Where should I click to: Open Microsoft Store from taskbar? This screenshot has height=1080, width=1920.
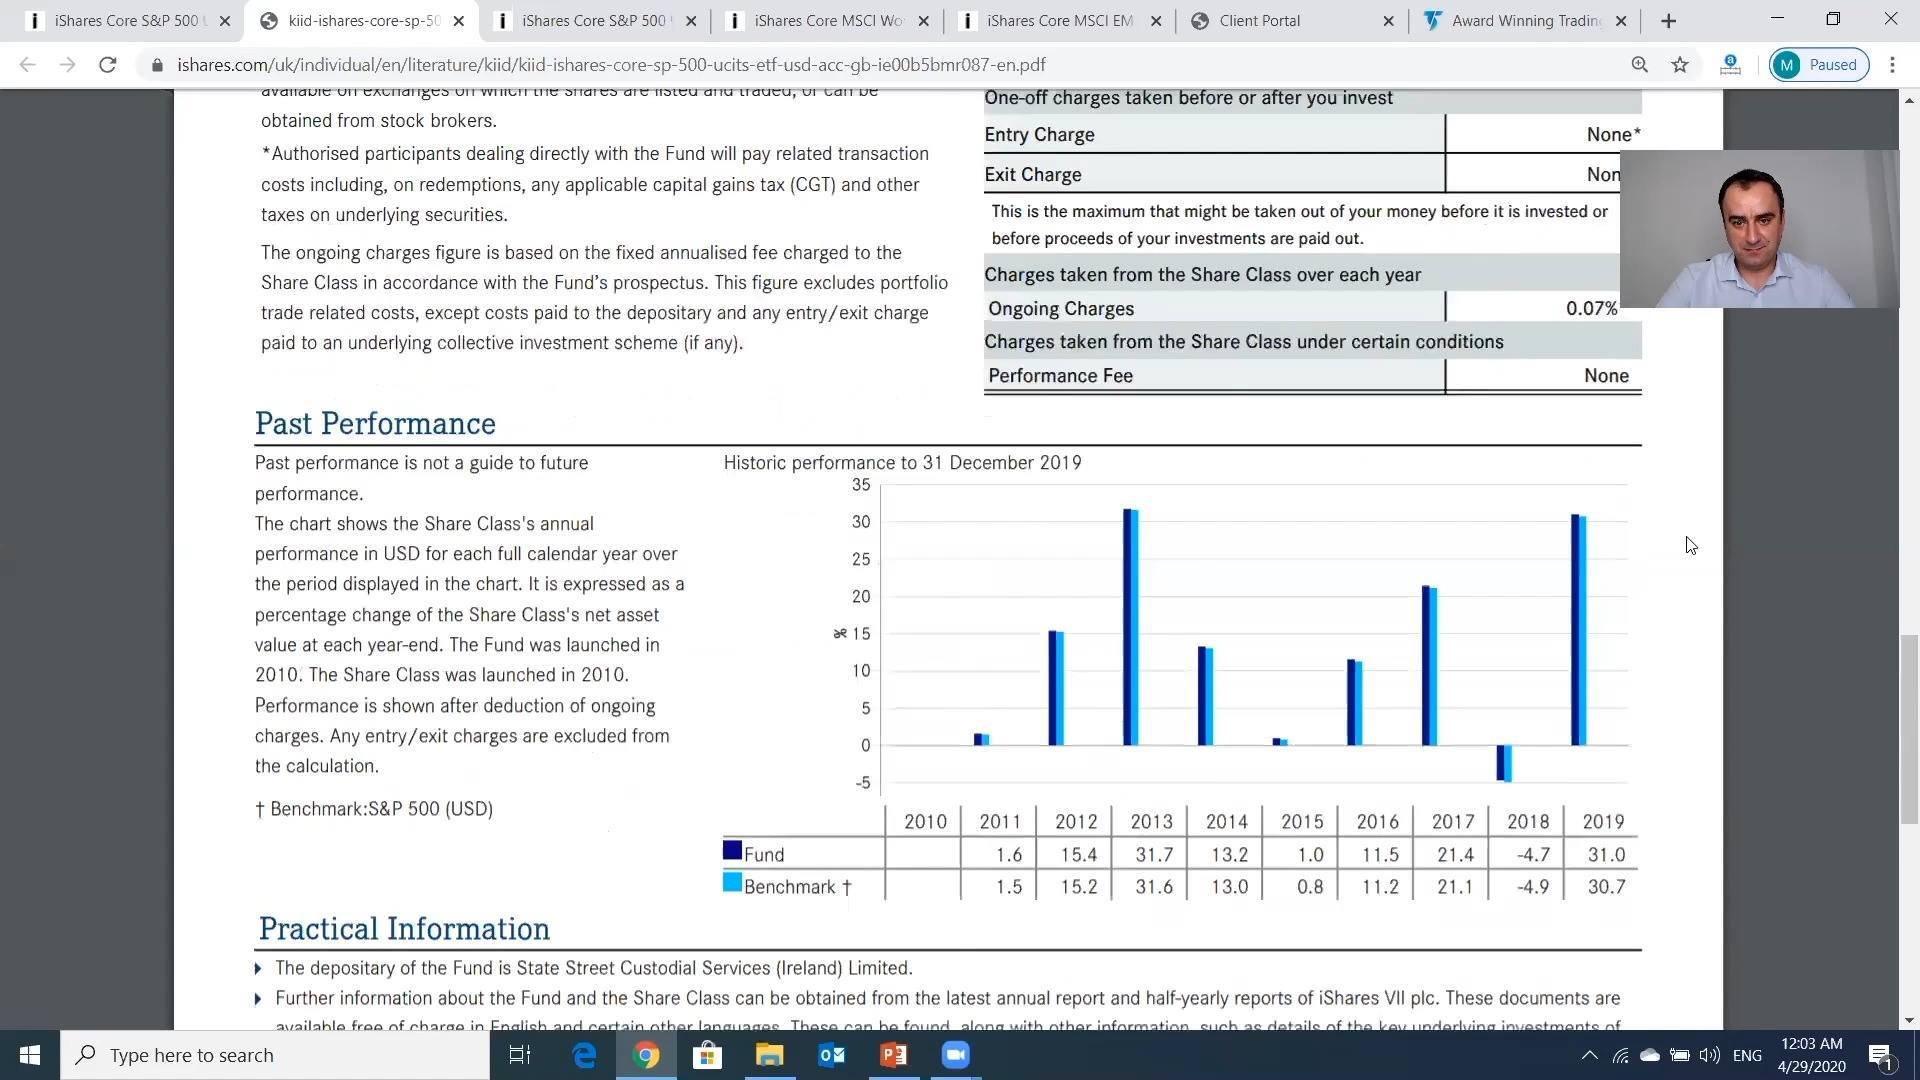point(707,1055)
